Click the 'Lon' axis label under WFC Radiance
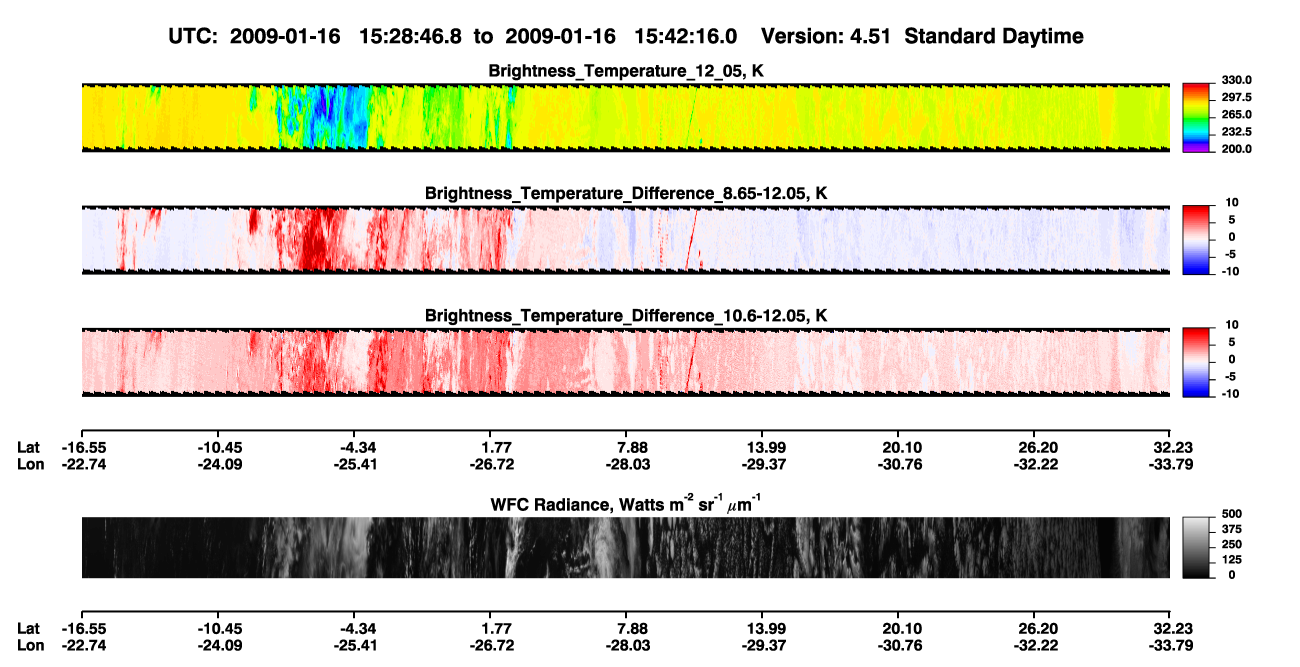The image size is (1300, 667). (x=30, y=646)
